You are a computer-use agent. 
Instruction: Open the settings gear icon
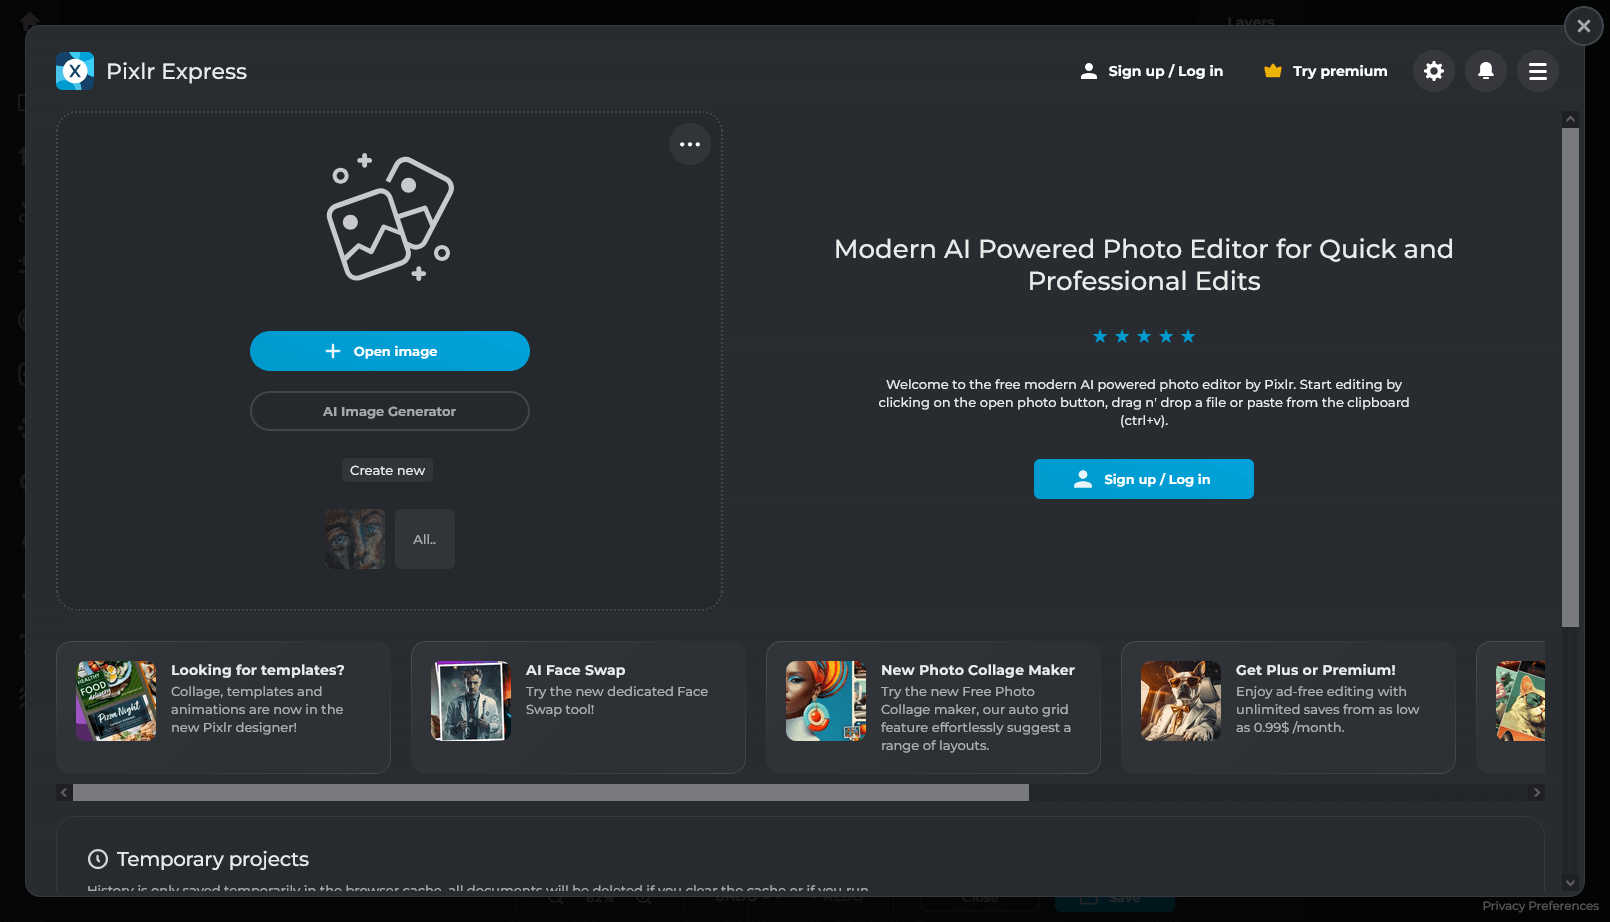(1434, 71)
